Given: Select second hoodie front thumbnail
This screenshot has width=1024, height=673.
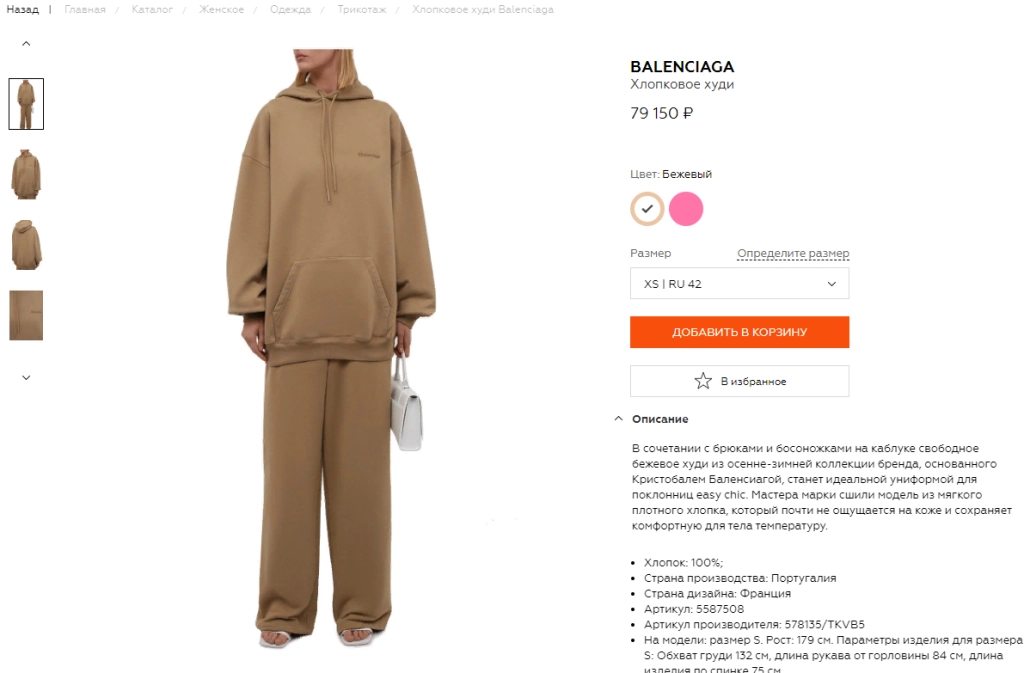Looking at the screenshot, I should 26,174.
